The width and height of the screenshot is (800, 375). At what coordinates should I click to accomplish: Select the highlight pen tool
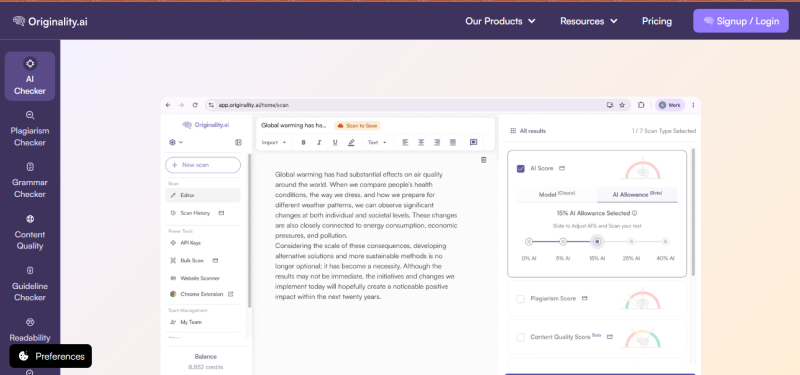351,142
